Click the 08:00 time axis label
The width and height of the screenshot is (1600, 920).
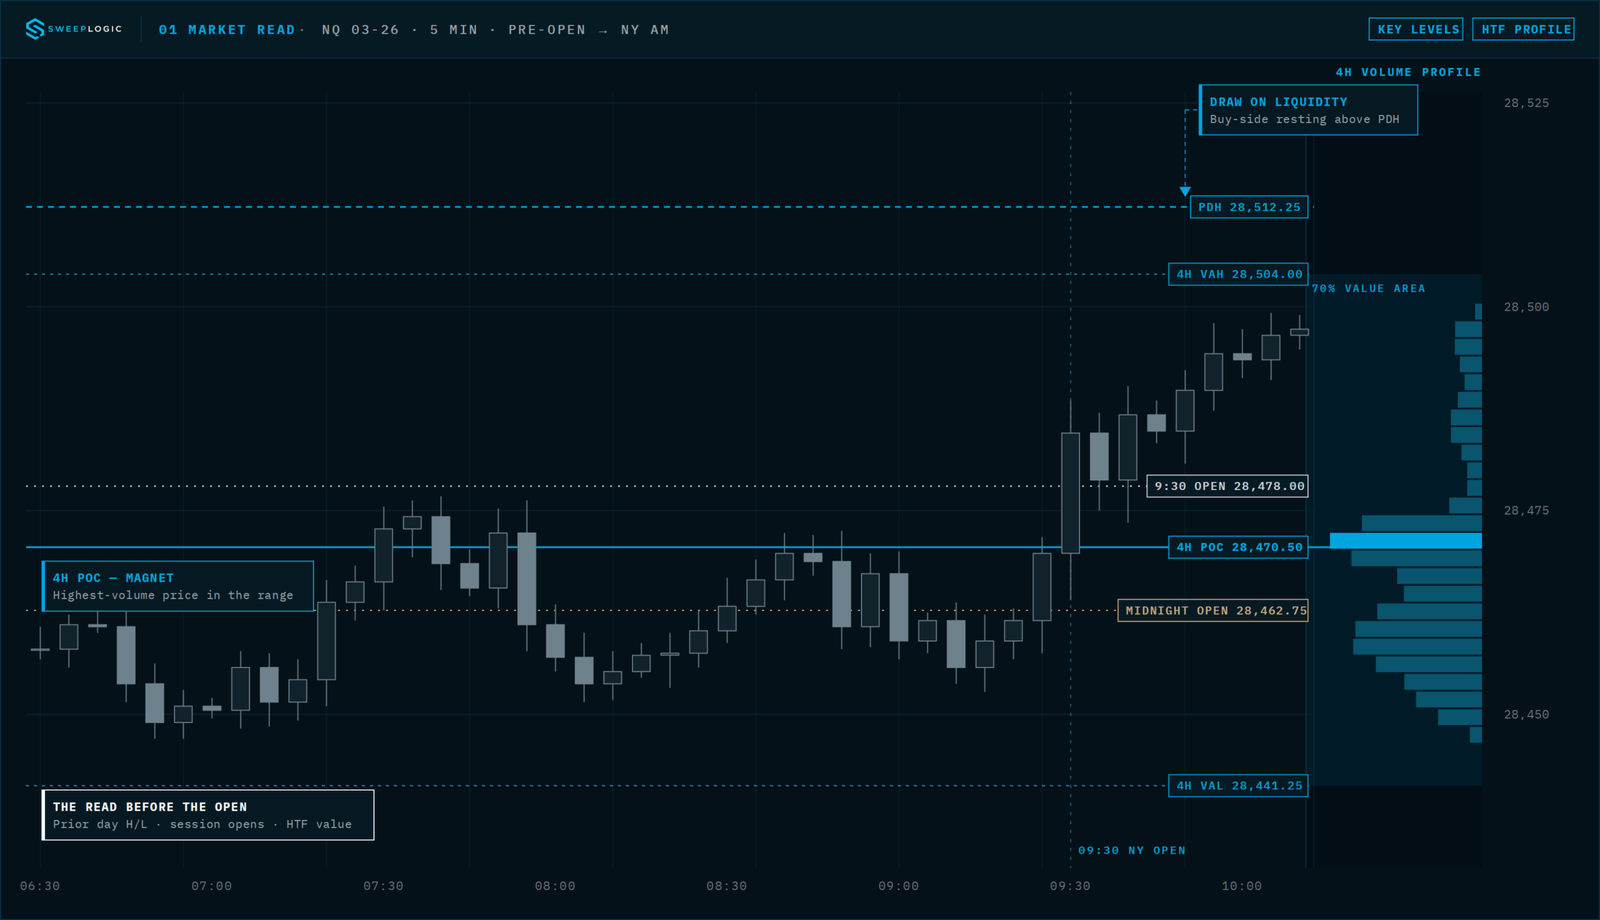[x=555, y=886]
